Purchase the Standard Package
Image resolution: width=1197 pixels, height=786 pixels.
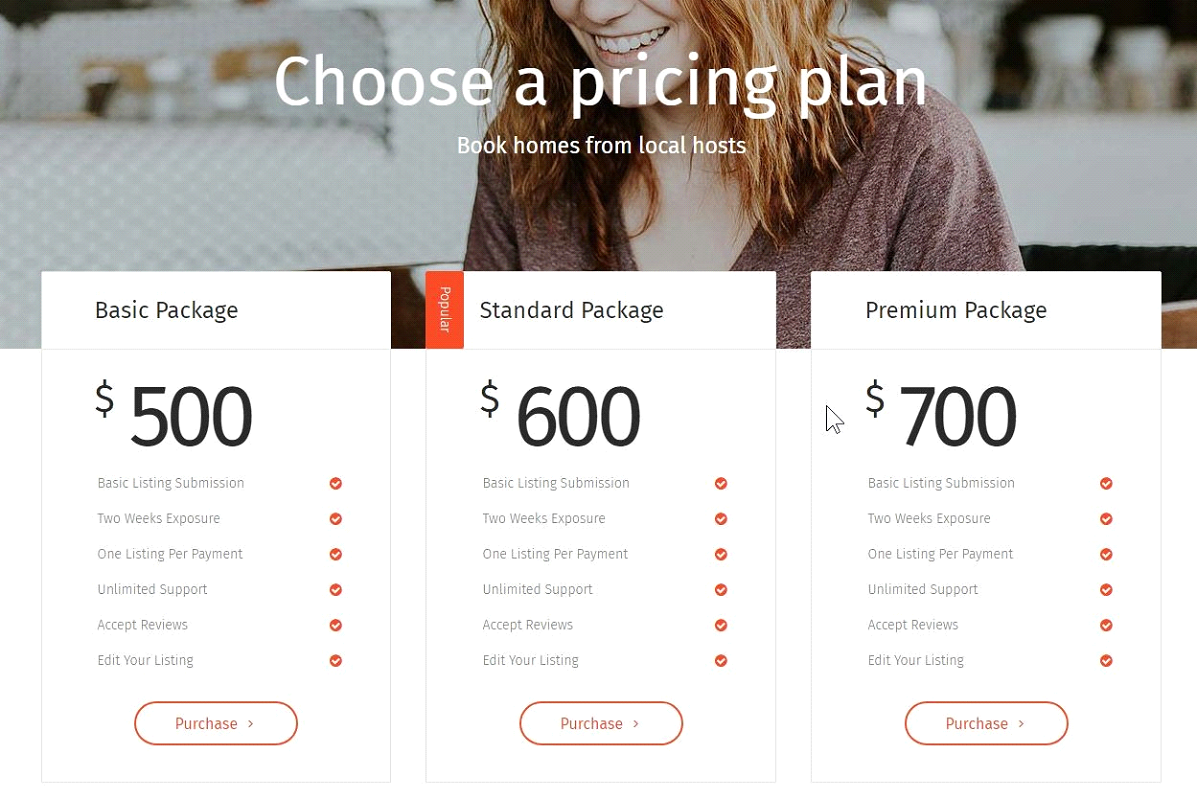coord(601,724)
